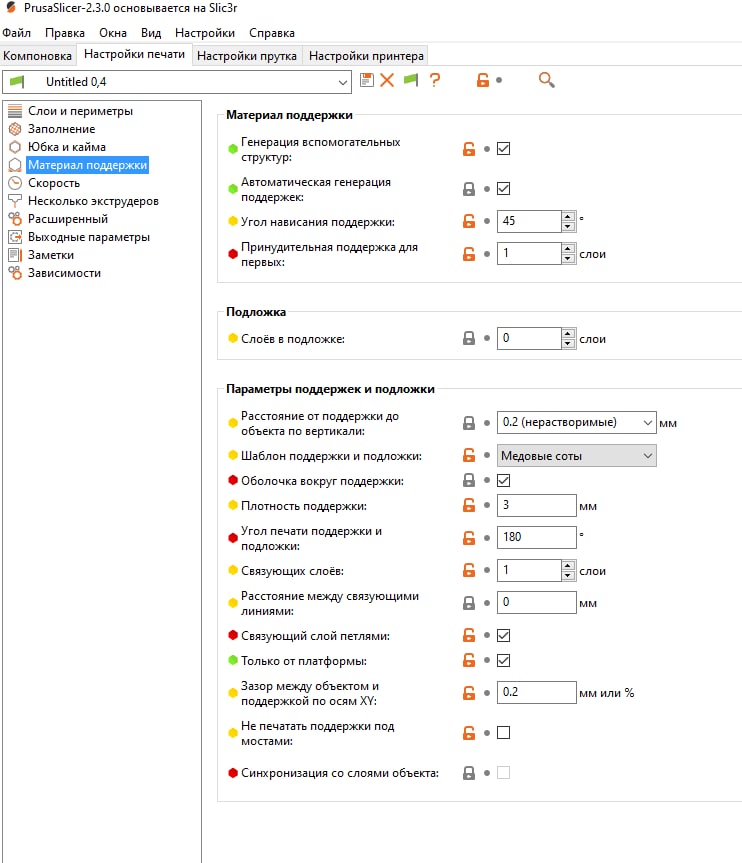
Task: Open the Настройки menu
Action: click(x=205, y=33)
